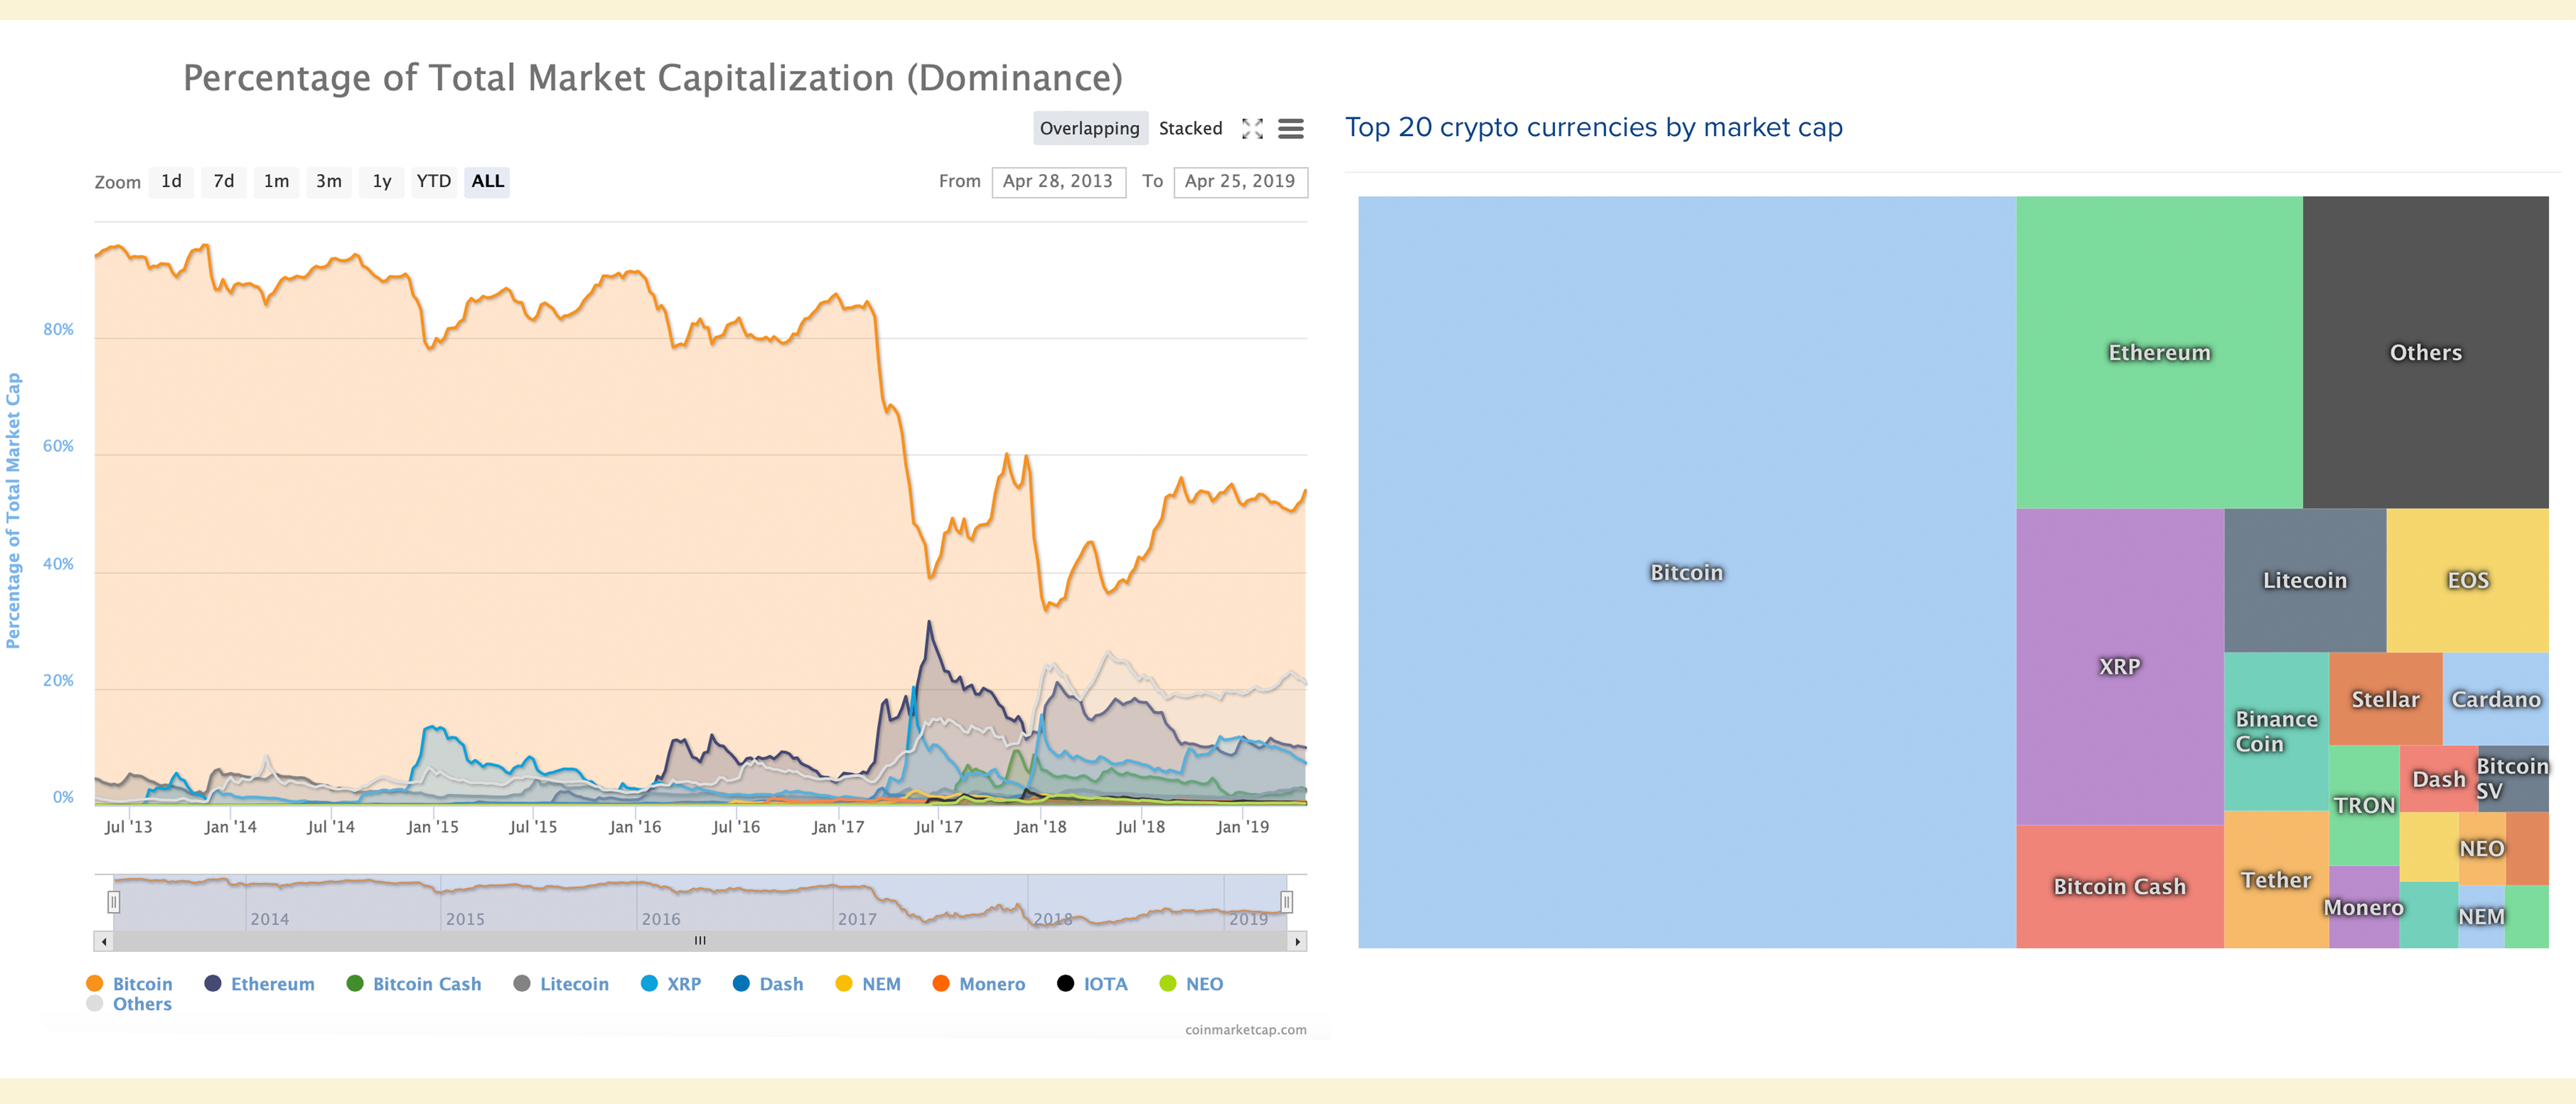
Task: Click the navigator right scroll arrow
Action: [1297, 941]
